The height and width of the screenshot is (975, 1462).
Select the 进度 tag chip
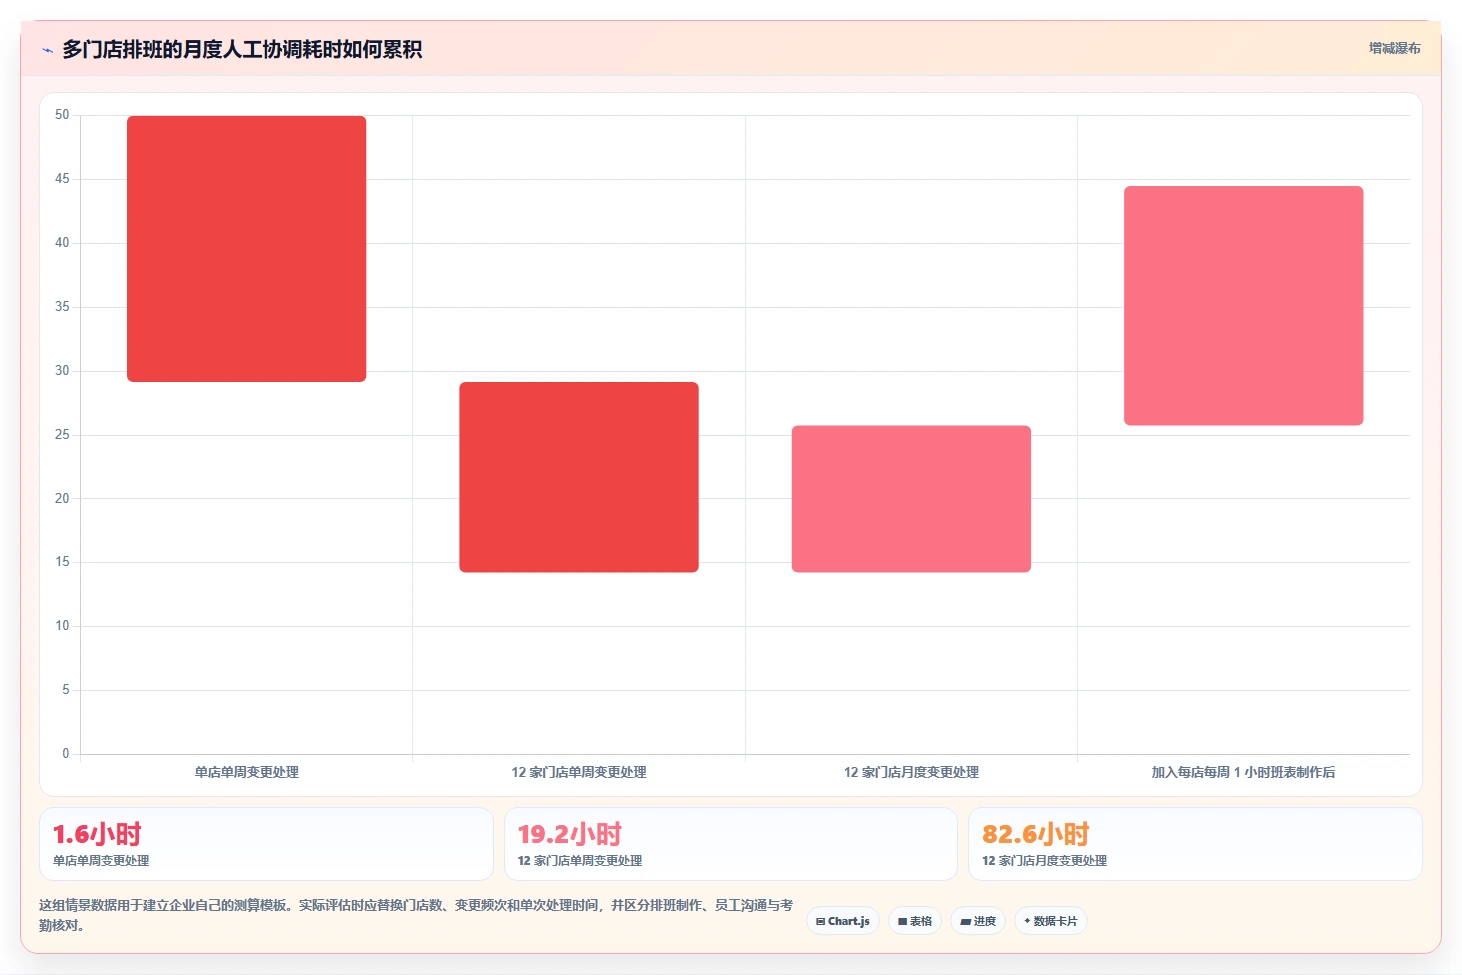[978, 921]
